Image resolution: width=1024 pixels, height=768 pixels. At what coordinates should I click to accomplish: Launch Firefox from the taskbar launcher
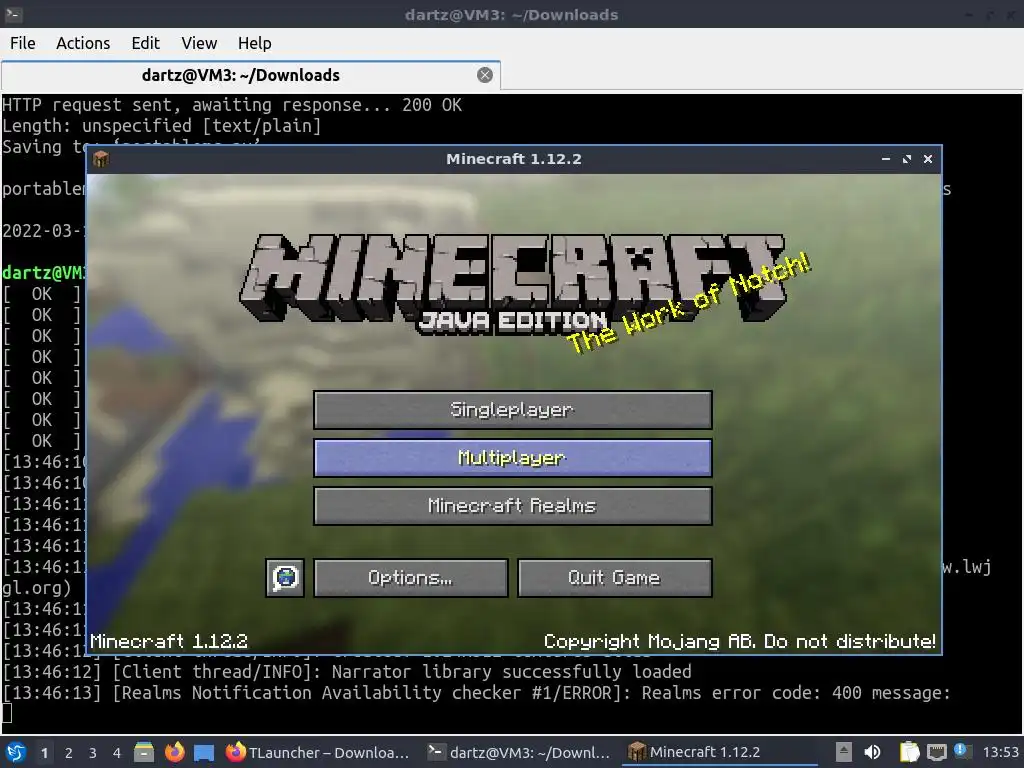(x=174, y=752)
